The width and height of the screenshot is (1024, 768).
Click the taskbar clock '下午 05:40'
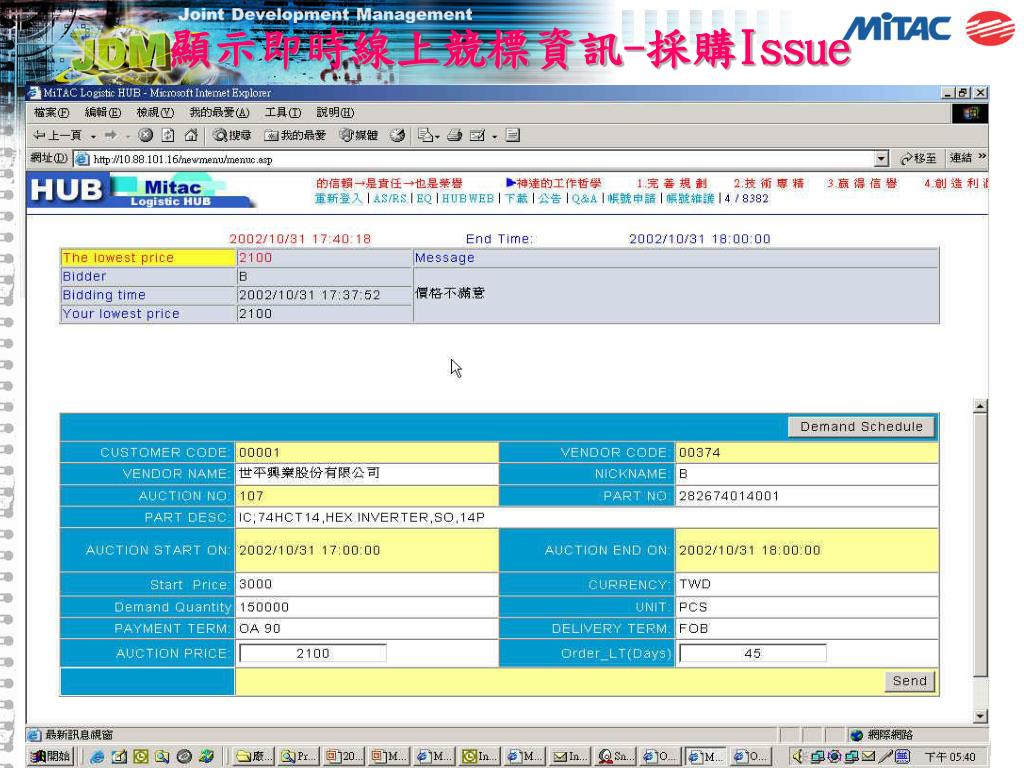tap(950, 757)
